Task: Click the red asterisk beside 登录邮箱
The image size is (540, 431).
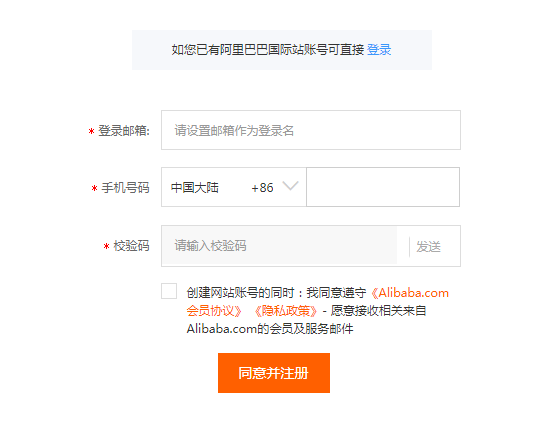Action: point(91,131)
